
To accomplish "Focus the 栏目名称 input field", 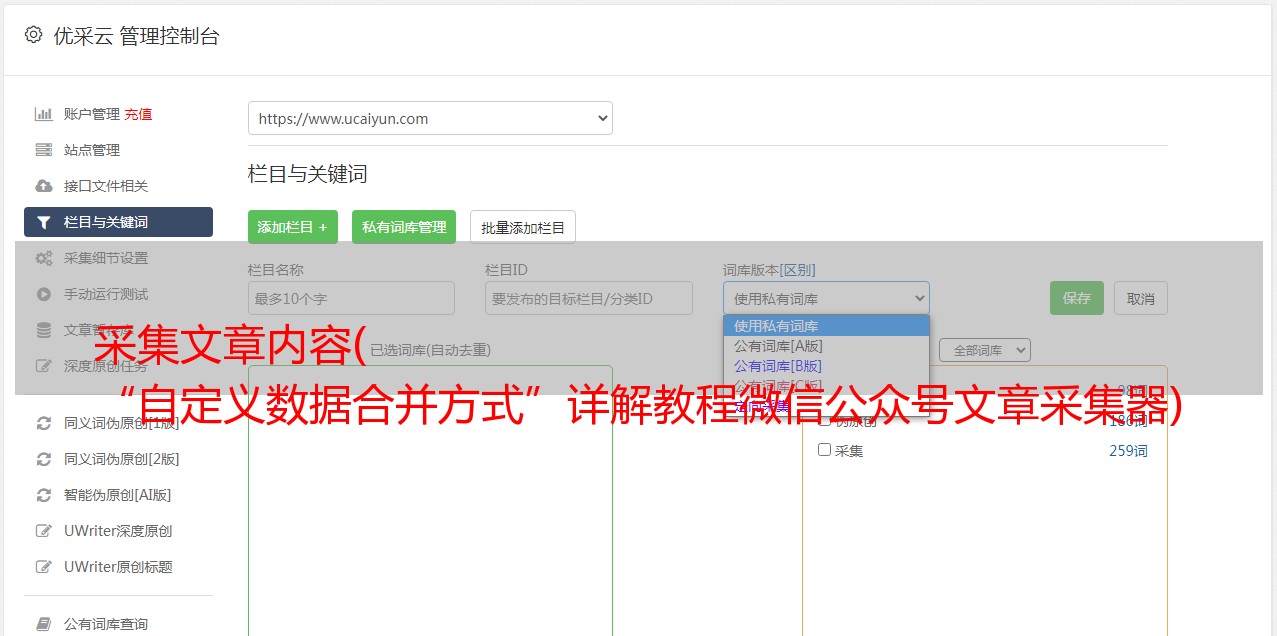I will [x=351, y=298].
